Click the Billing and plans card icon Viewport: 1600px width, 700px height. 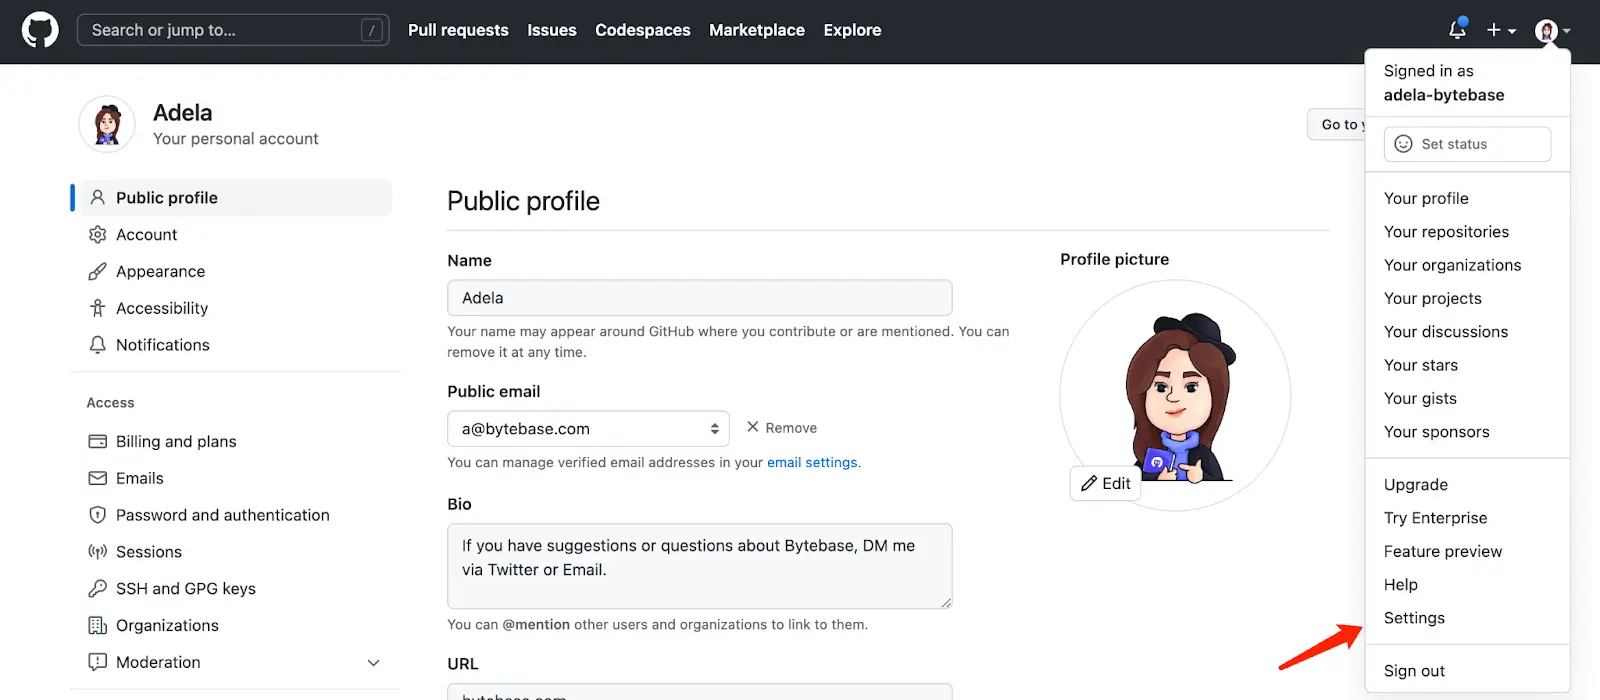pos(97,441)
